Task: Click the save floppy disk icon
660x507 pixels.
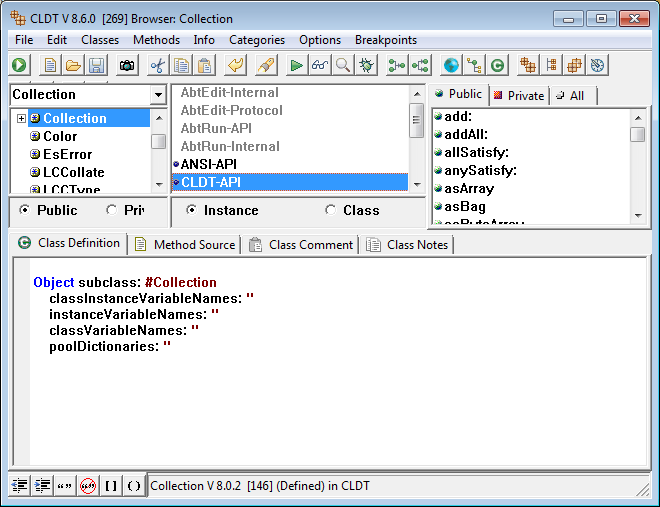Action: (97, 65)
